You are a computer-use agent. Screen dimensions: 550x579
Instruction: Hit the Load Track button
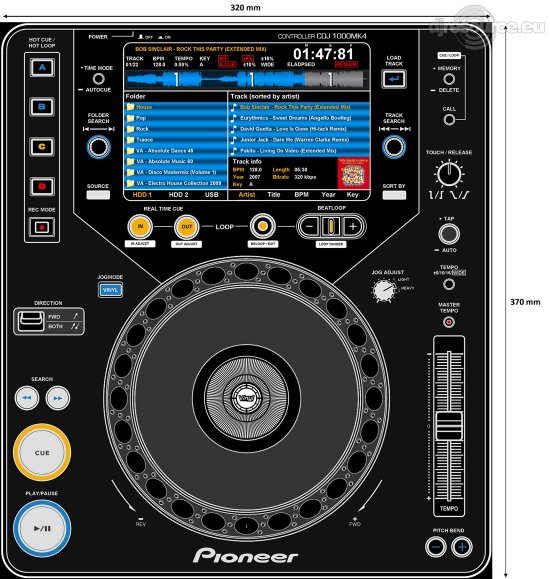tap(394, 79)
